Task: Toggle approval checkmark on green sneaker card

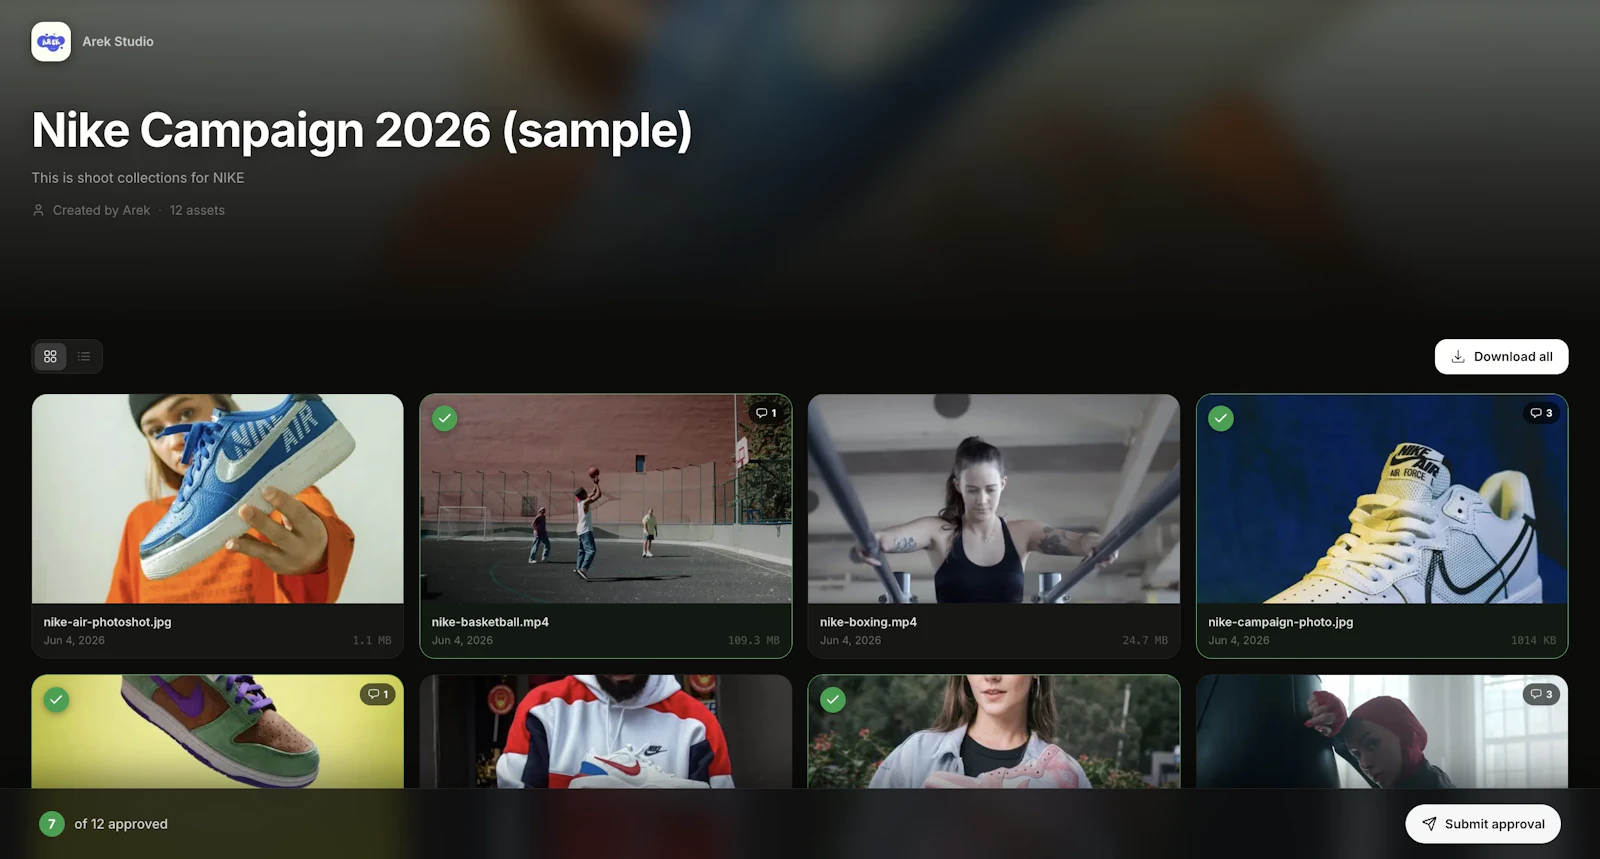Action: tap(57, 700)
